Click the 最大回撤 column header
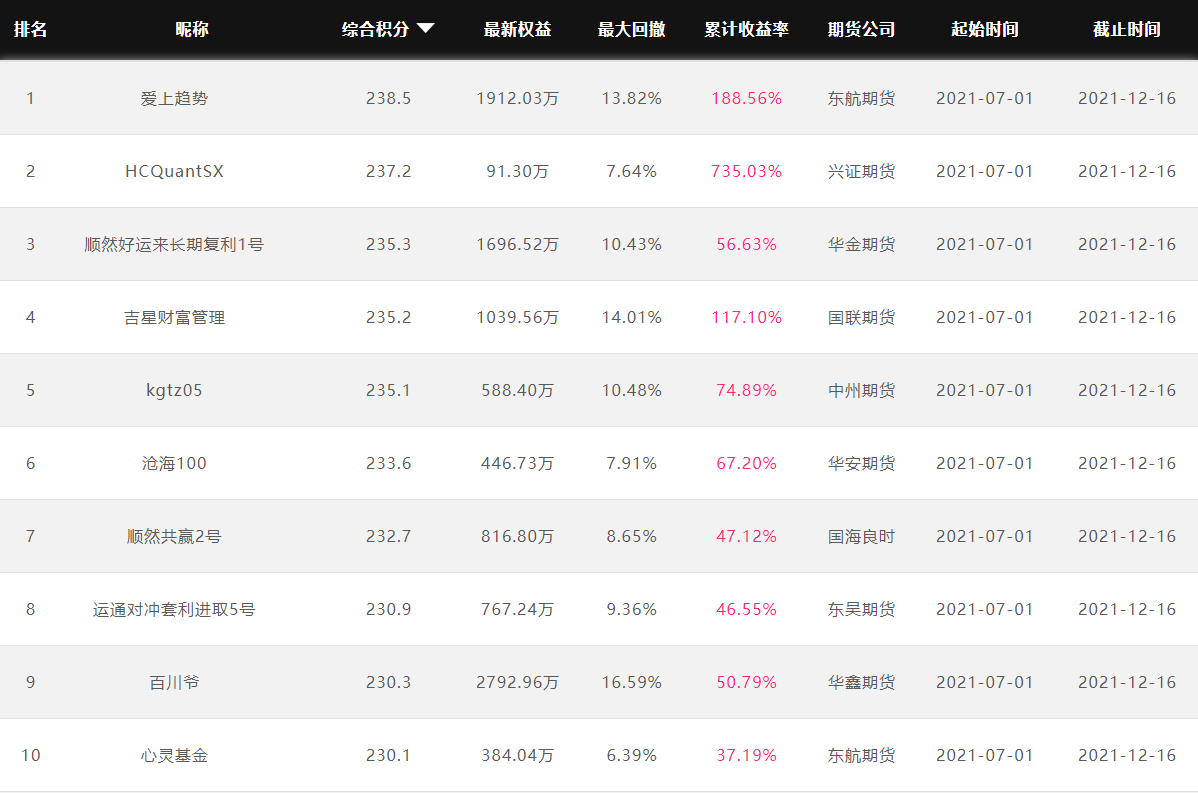 point(631,29)
